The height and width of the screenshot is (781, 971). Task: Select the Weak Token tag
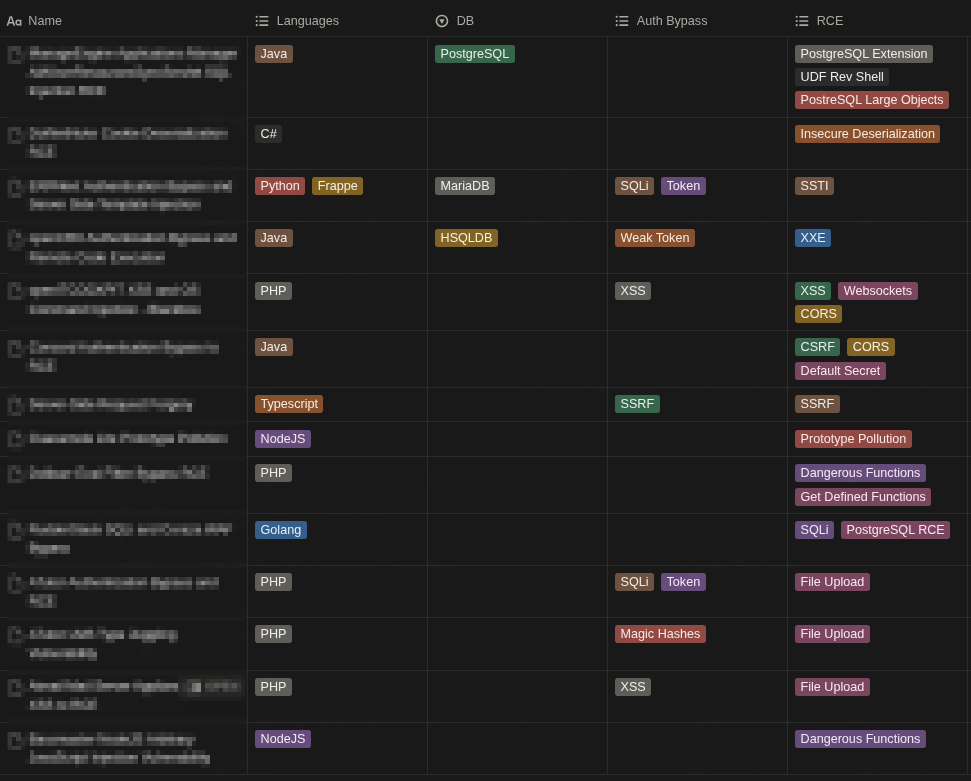pyautogui.click(x=654, y=238)
